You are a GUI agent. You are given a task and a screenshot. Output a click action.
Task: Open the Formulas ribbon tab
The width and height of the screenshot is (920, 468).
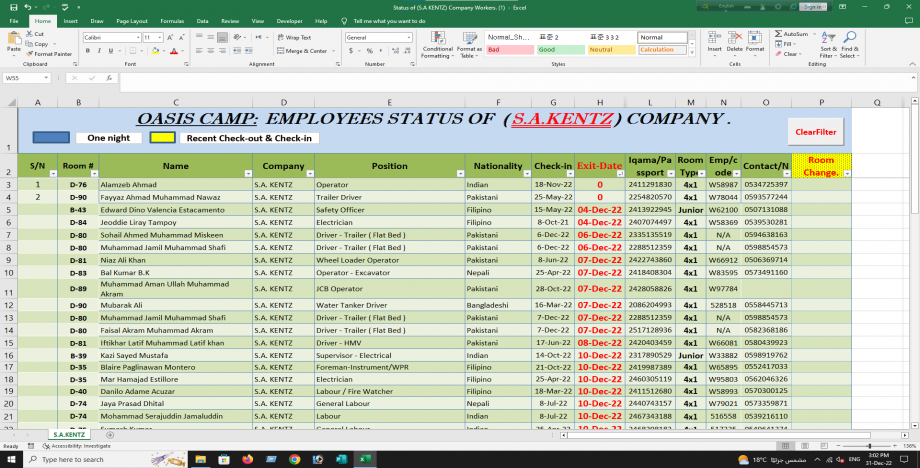[x=171, y=20]
